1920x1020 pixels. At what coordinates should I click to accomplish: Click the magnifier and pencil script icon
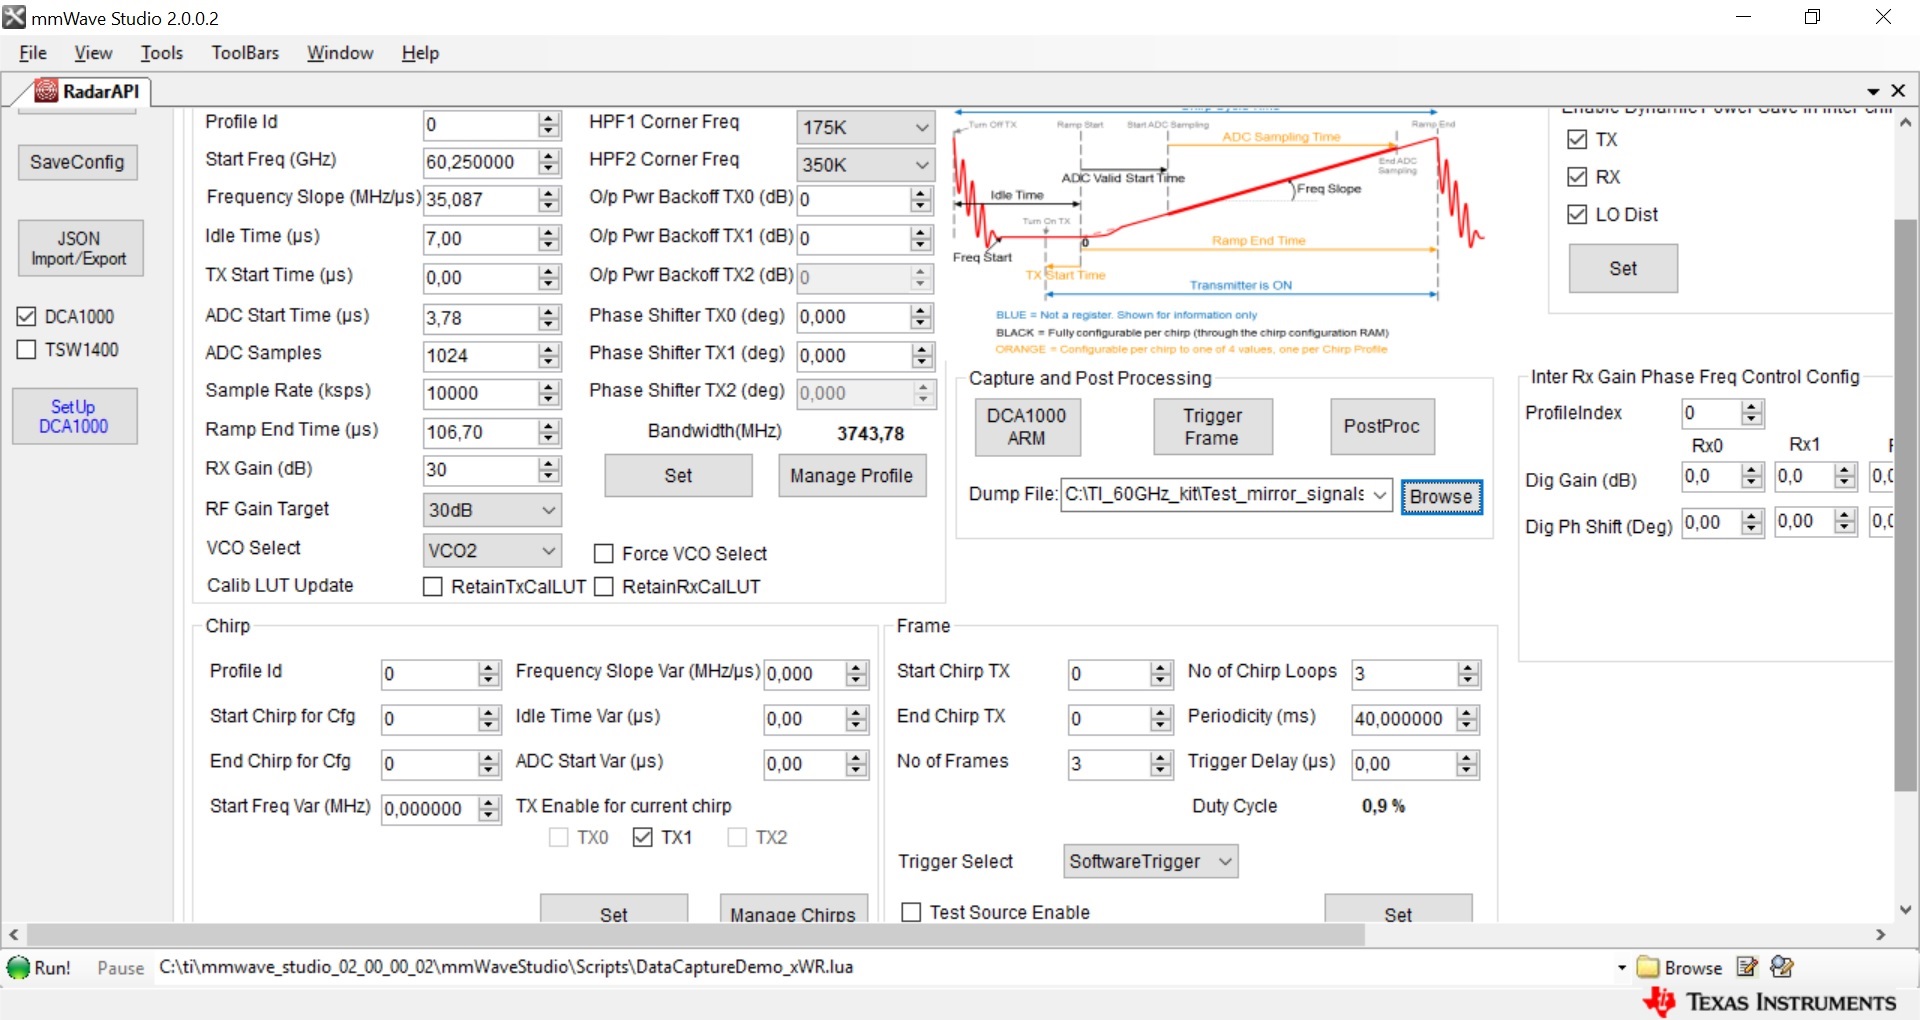(1782, 967)
